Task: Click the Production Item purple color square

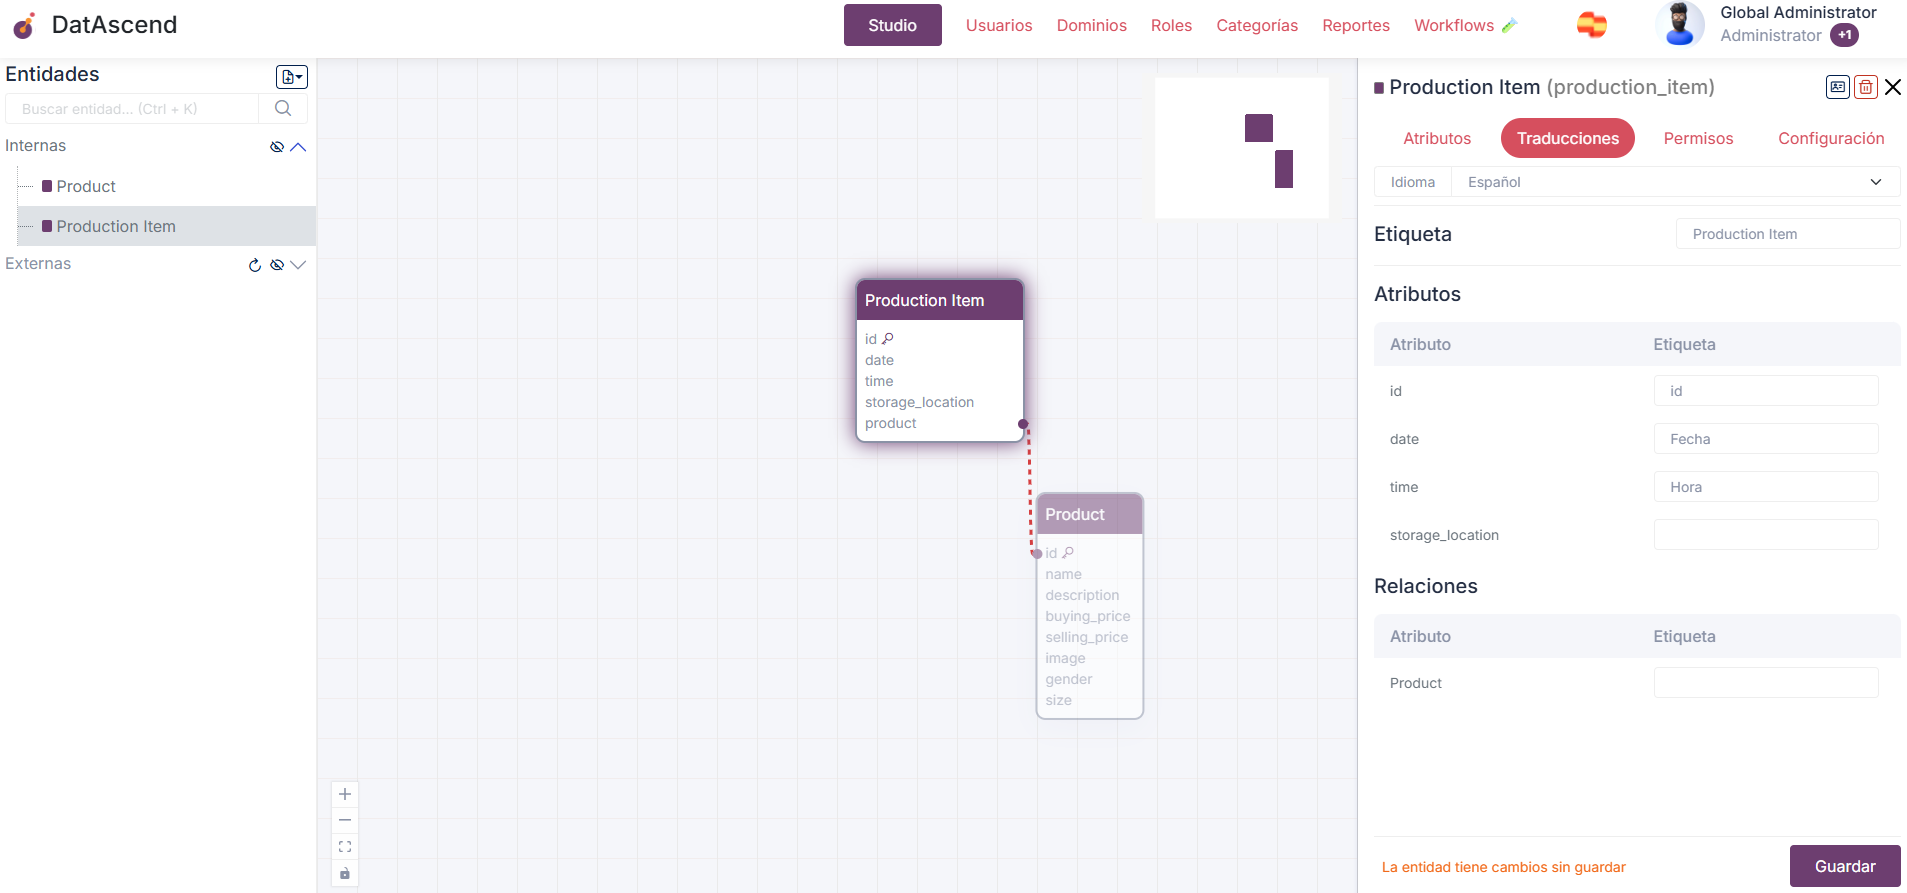Action: coord(1379,88)
